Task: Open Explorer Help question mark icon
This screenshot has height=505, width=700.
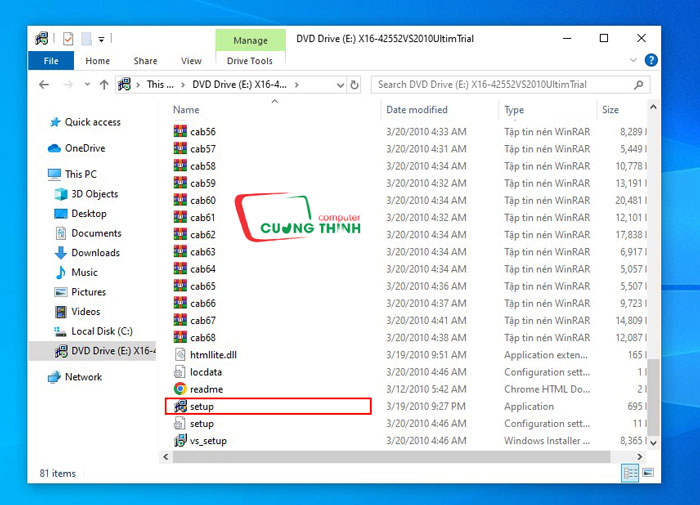Action: click(651, 60)
